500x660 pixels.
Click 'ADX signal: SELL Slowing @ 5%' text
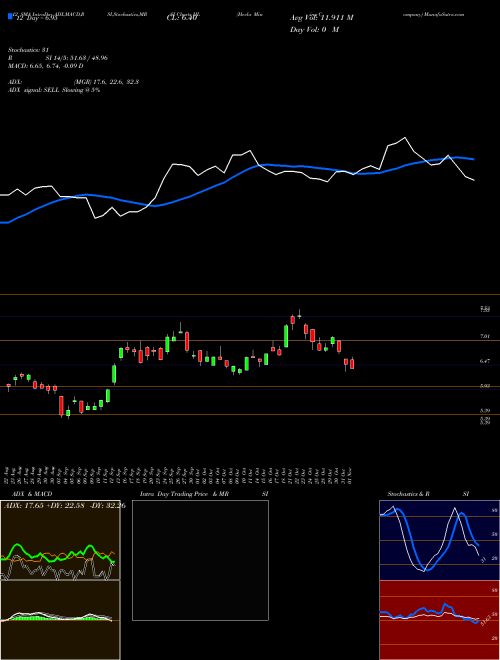[x=54, y=90]
